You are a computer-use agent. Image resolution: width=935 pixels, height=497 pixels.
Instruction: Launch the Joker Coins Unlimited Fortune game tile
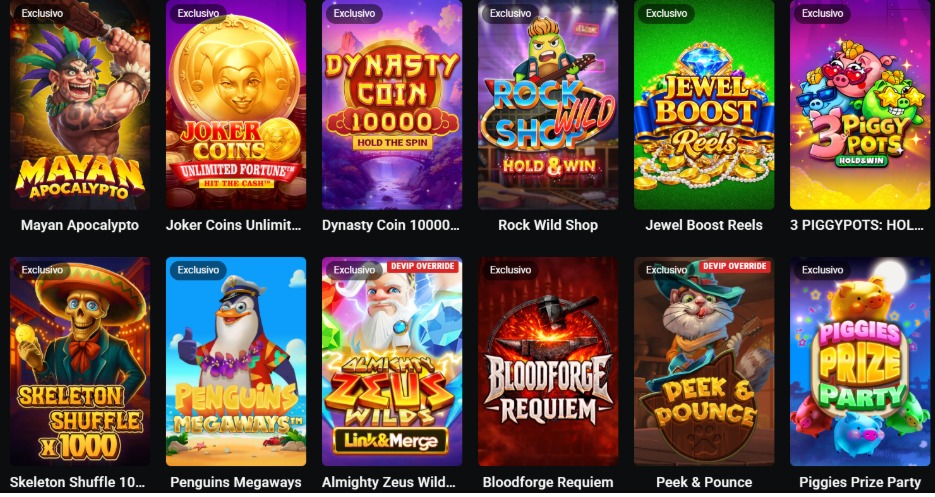coord(236,104)
